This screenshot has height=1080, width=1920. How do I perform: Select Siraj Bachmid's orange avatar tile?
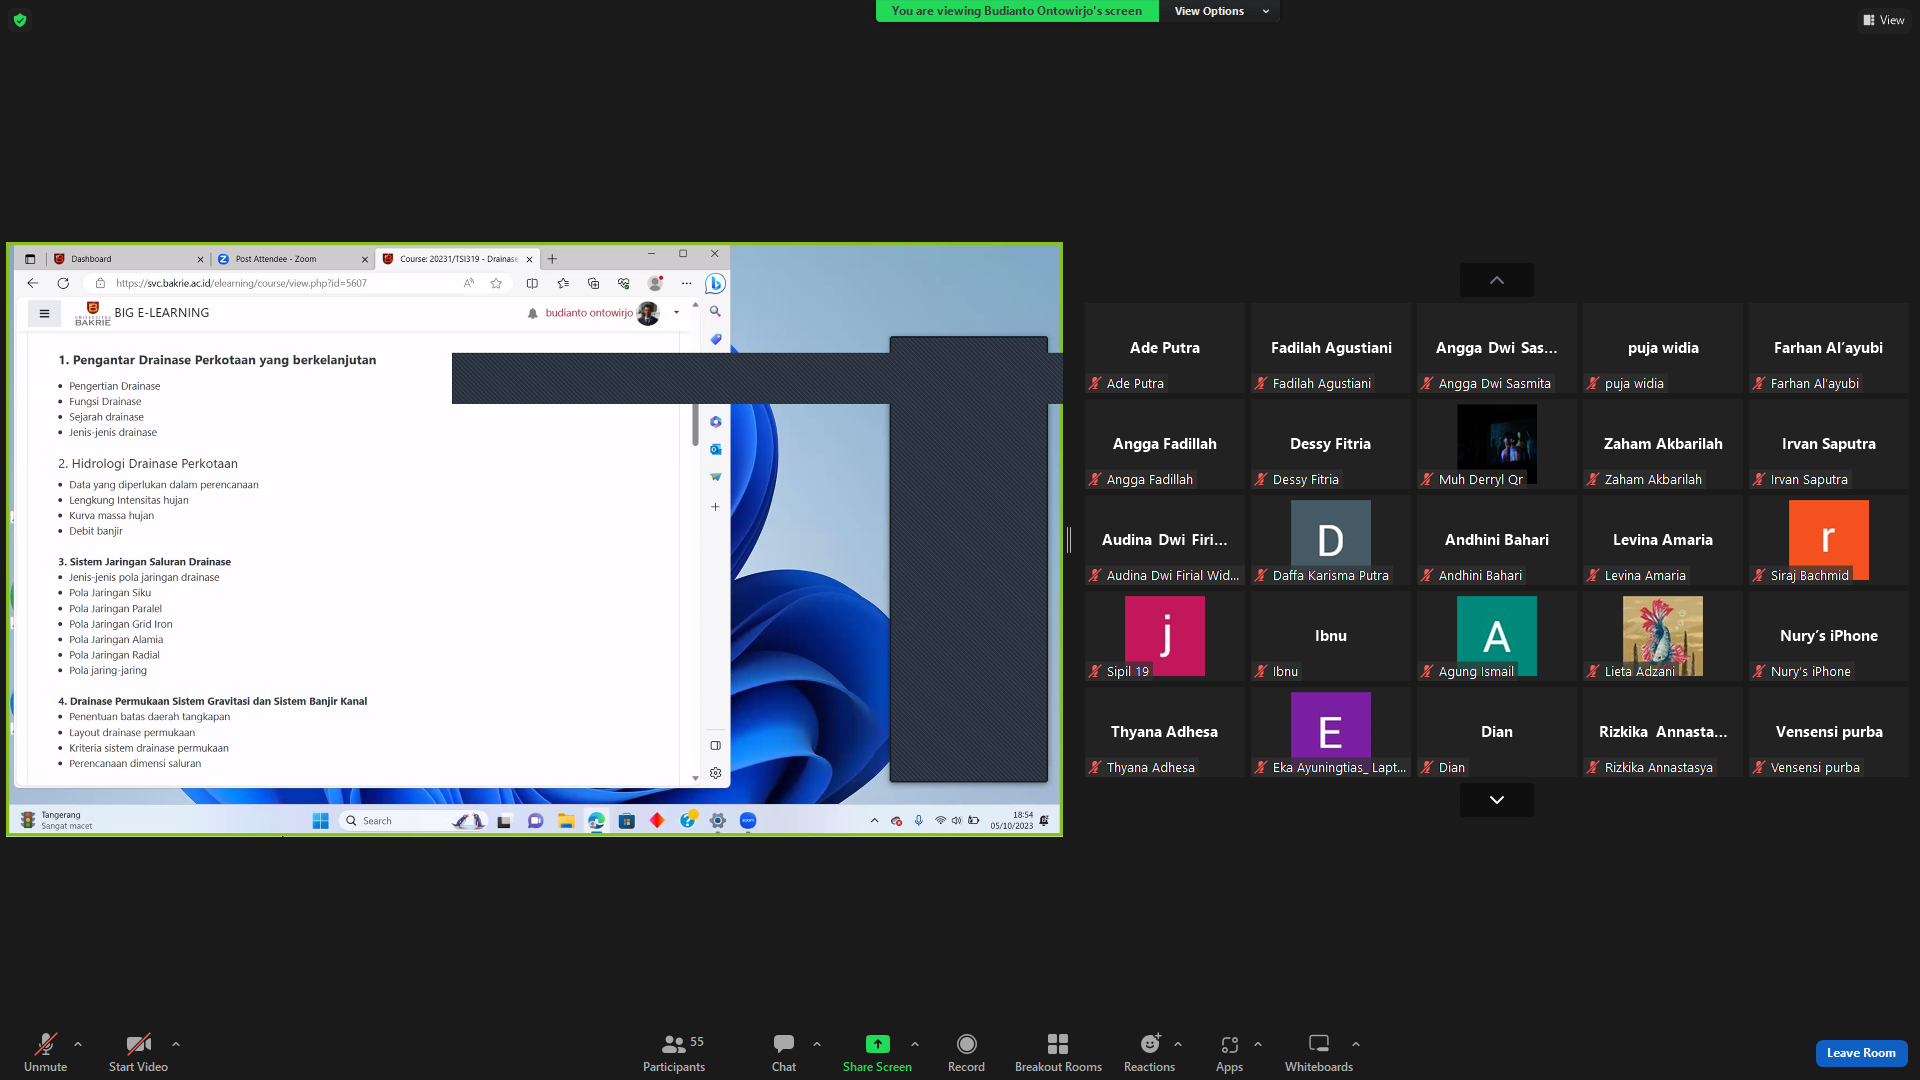click(1829, 540)
